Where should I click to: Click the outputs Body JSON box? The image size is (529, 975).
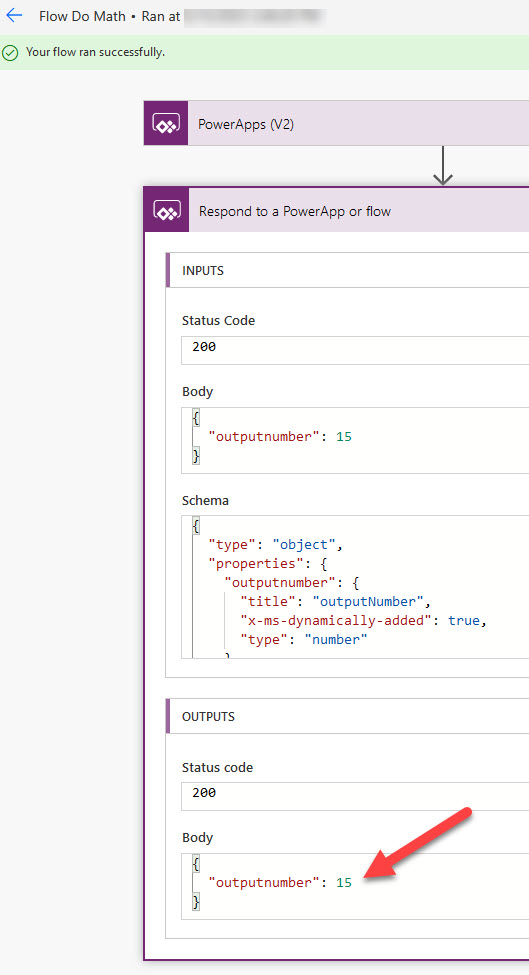[355, 886]
